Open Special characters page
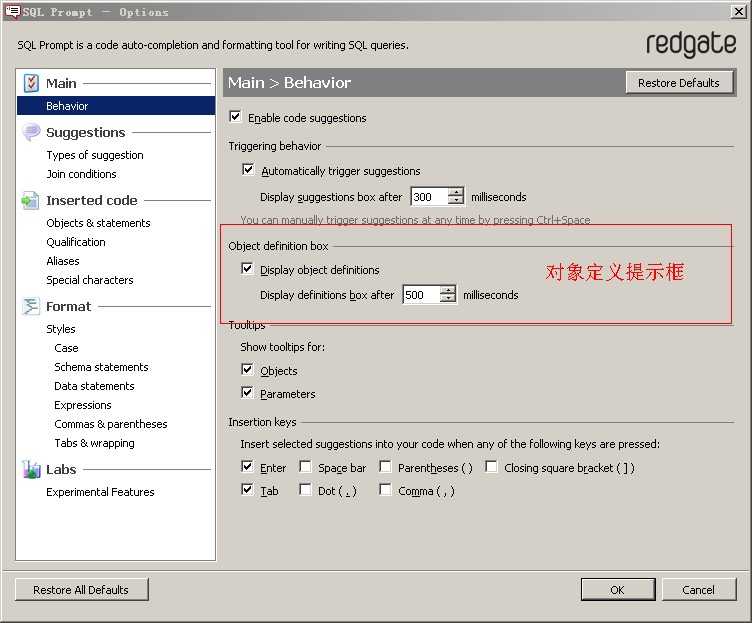The width and height of the screenshot is (752, 623). [90, 280]
